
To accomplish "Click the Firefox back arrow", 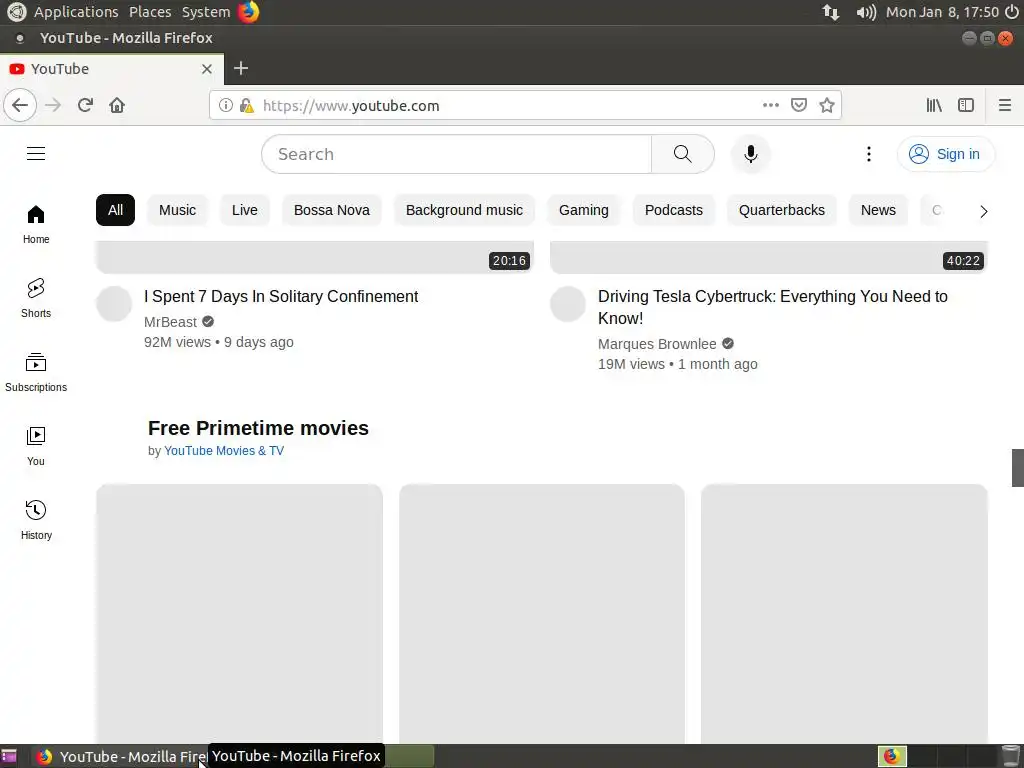I will tap(20, 105).
